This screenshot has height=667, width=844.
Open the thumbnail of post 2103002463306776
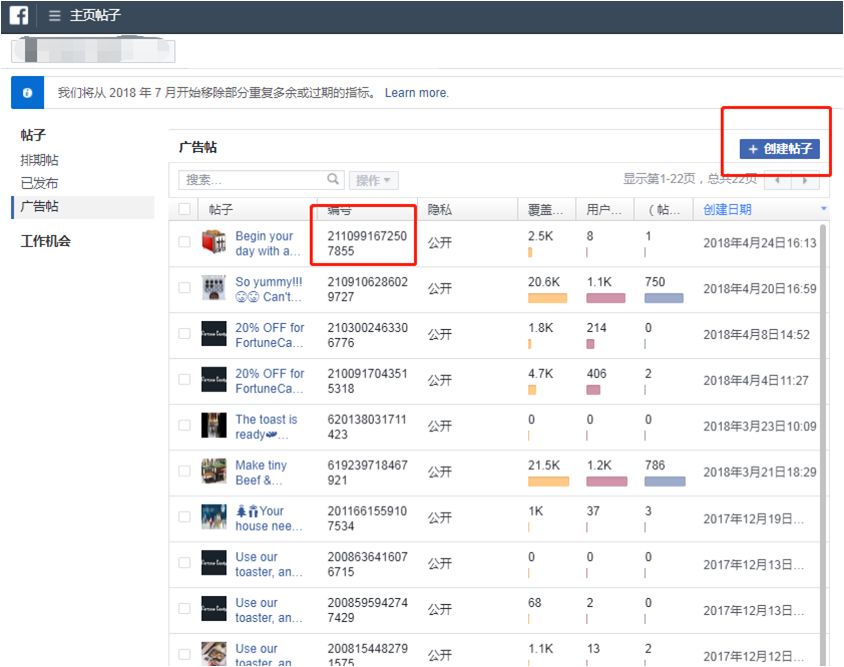tap(214, 334)
